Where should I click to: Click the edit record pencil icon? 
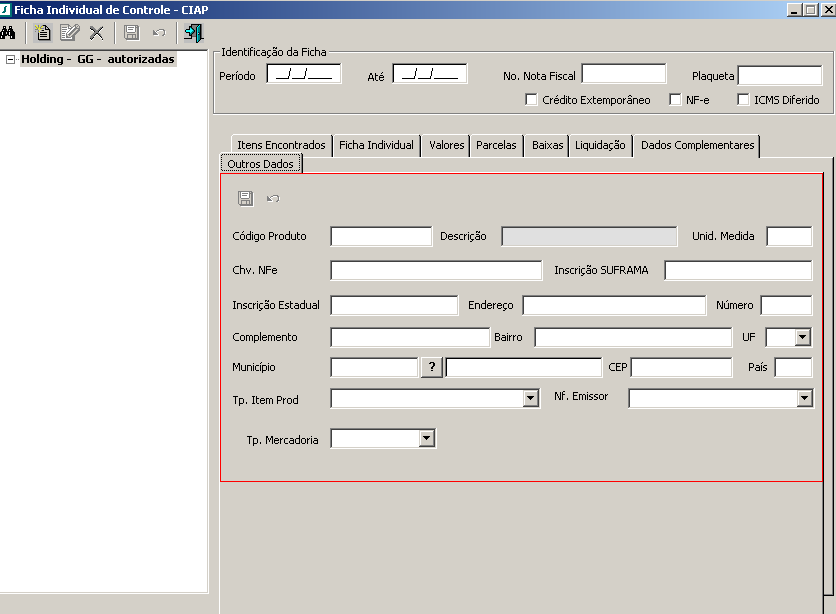69,32
